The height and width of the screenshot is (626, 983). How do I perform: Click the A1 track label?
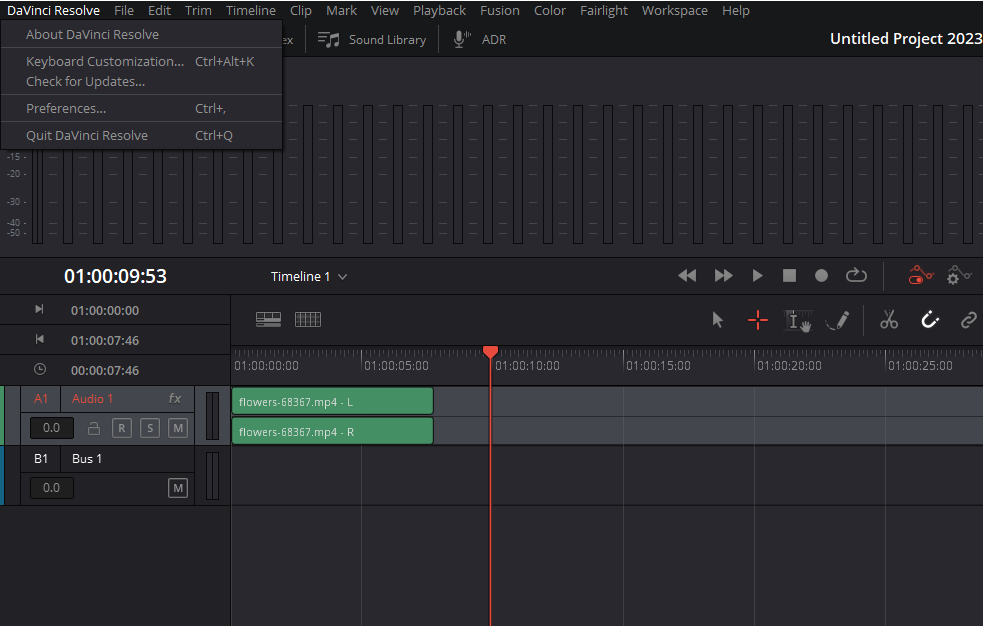pyautogui.click(x=41, y=399)
